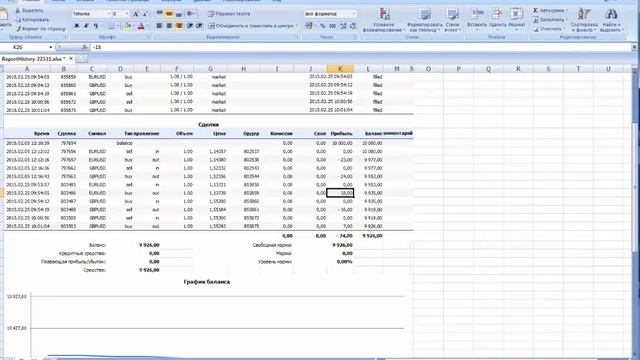Toggle the highlighted align right button
This screenshot has width=640, height=360.
point(179,26)
